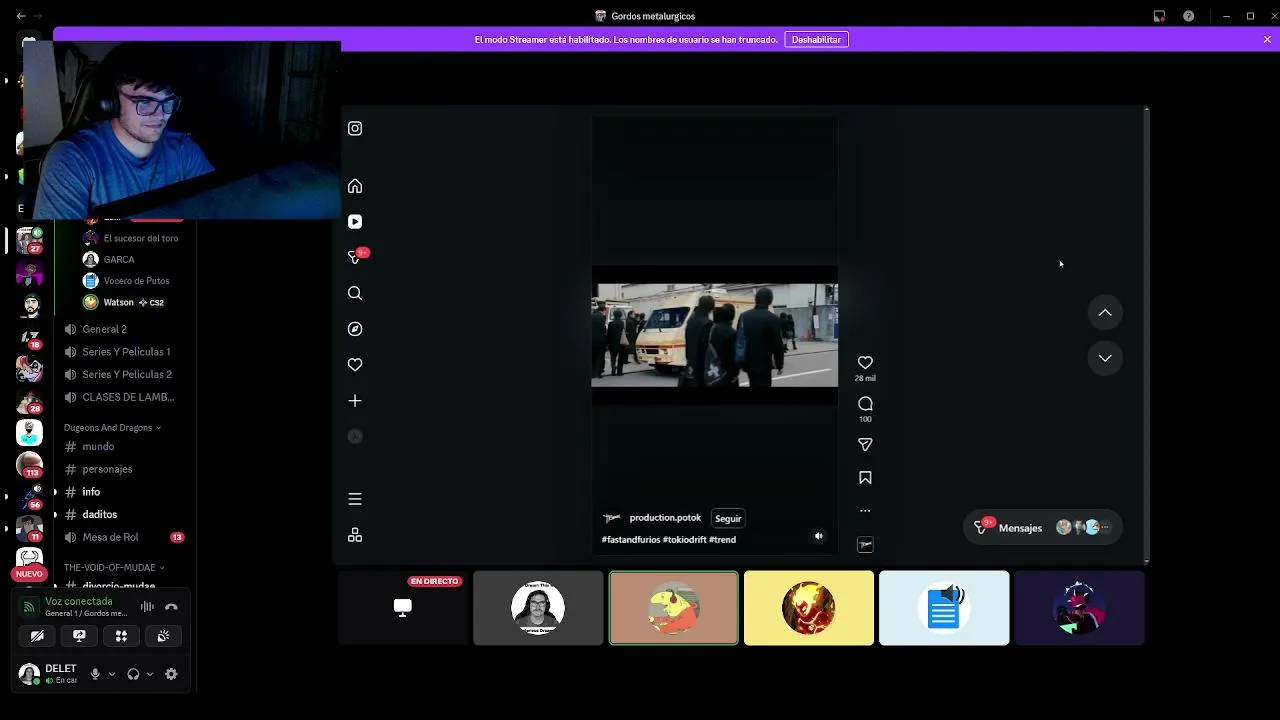The height and width of the screenshot is (720, 1280).
Task: Open production.potok profile name
Action: [x=665, y=518]
